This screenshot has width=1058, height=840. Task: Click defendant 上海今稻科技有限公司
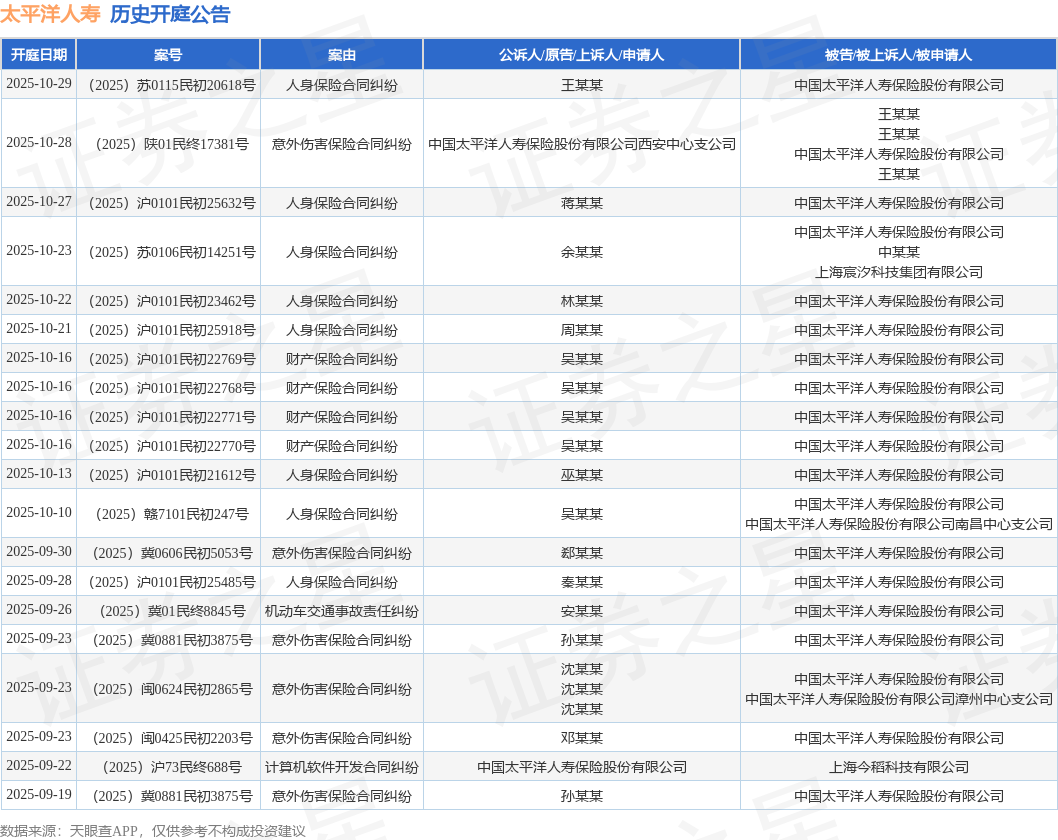(x=899, y=767)
